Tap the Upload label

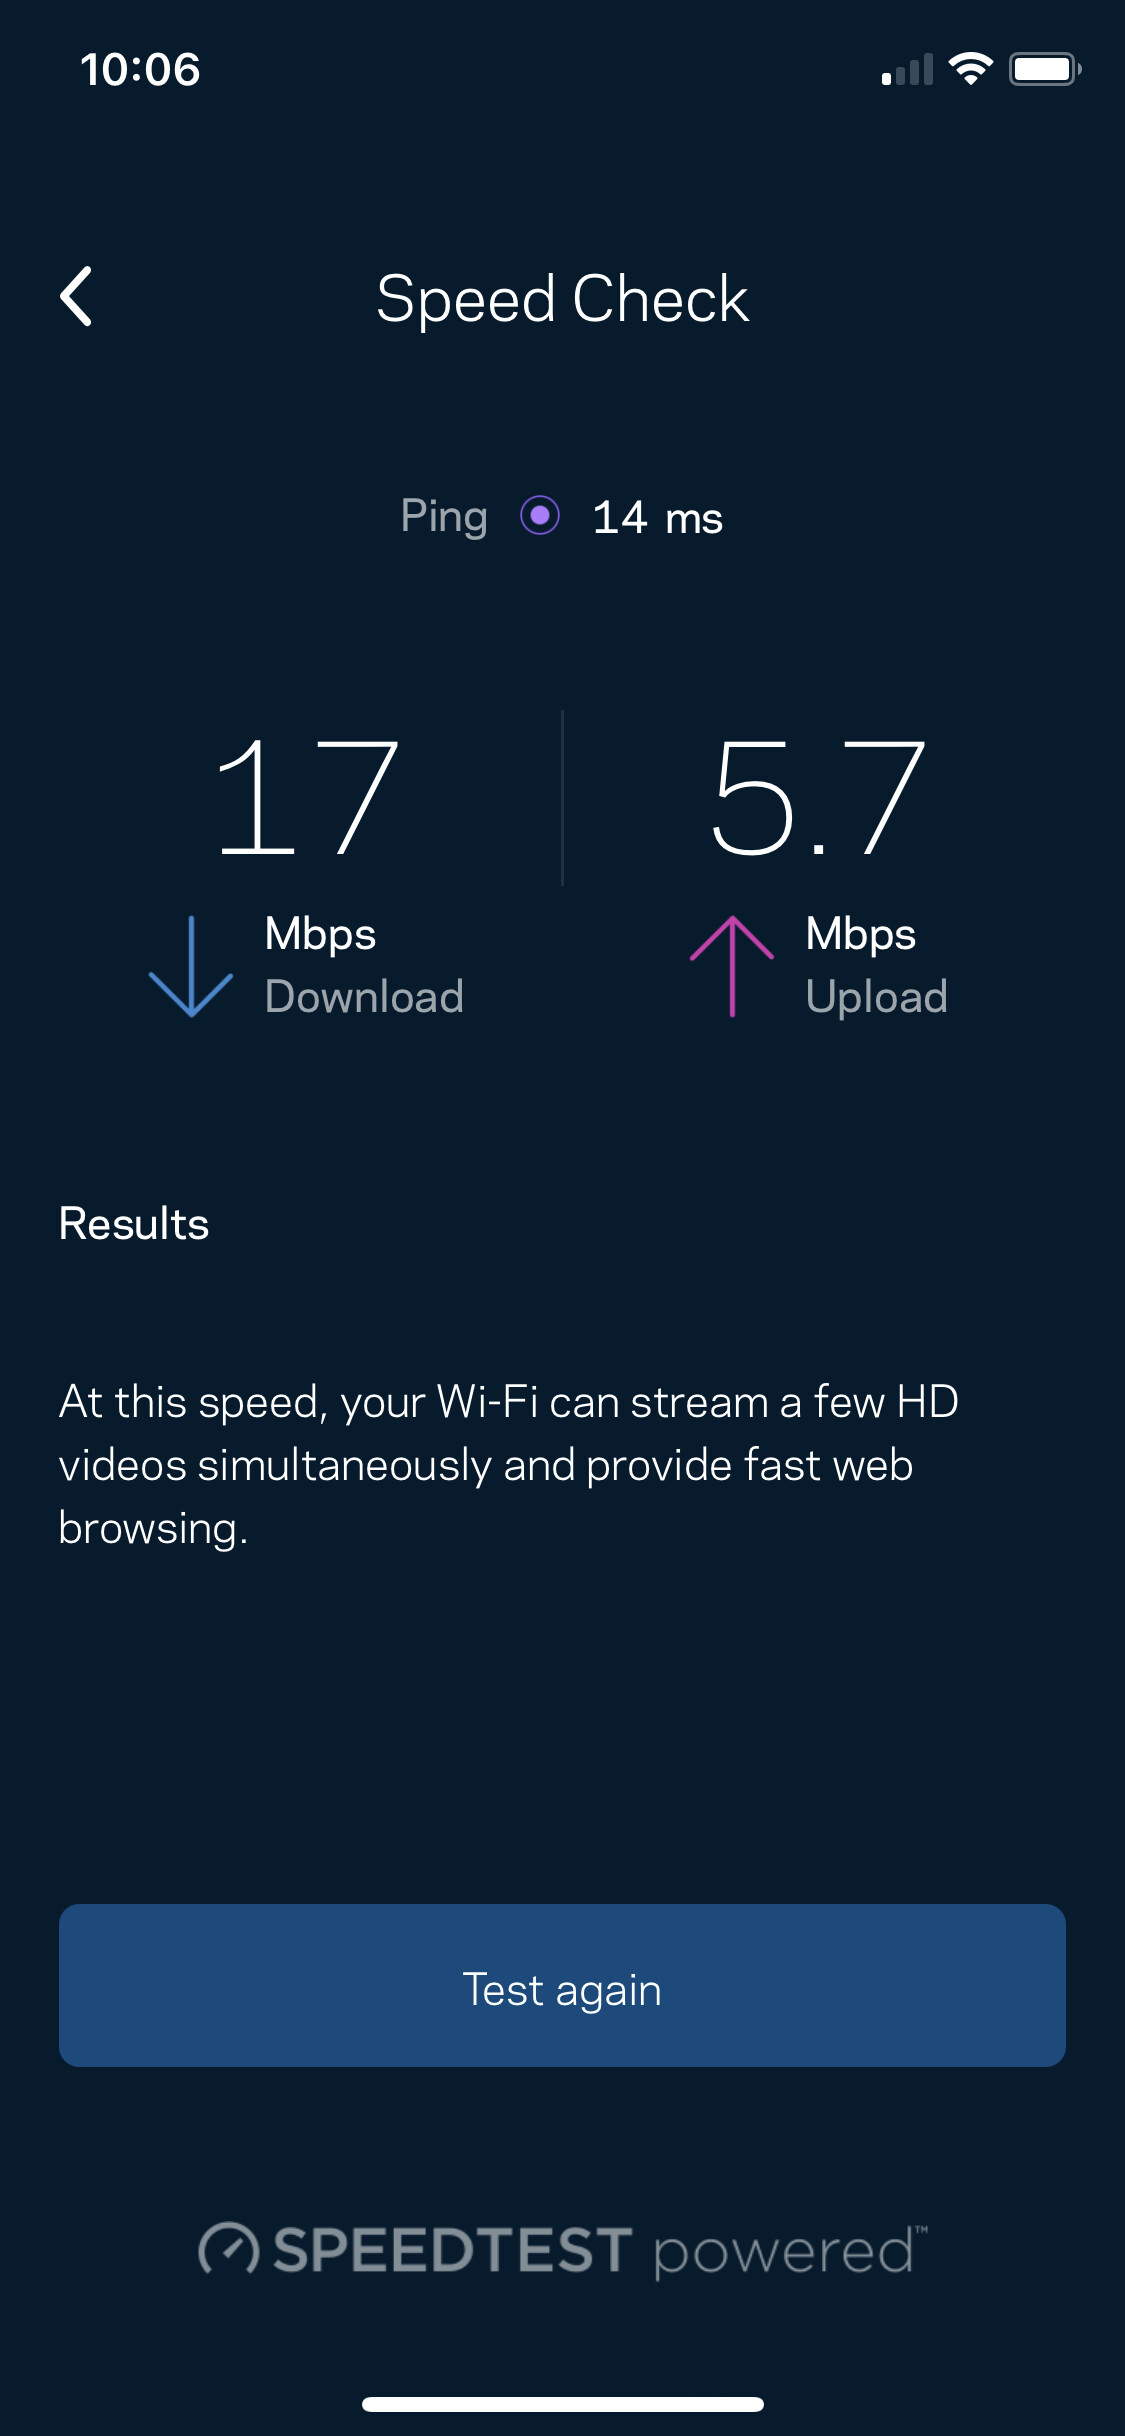point(876,997)
